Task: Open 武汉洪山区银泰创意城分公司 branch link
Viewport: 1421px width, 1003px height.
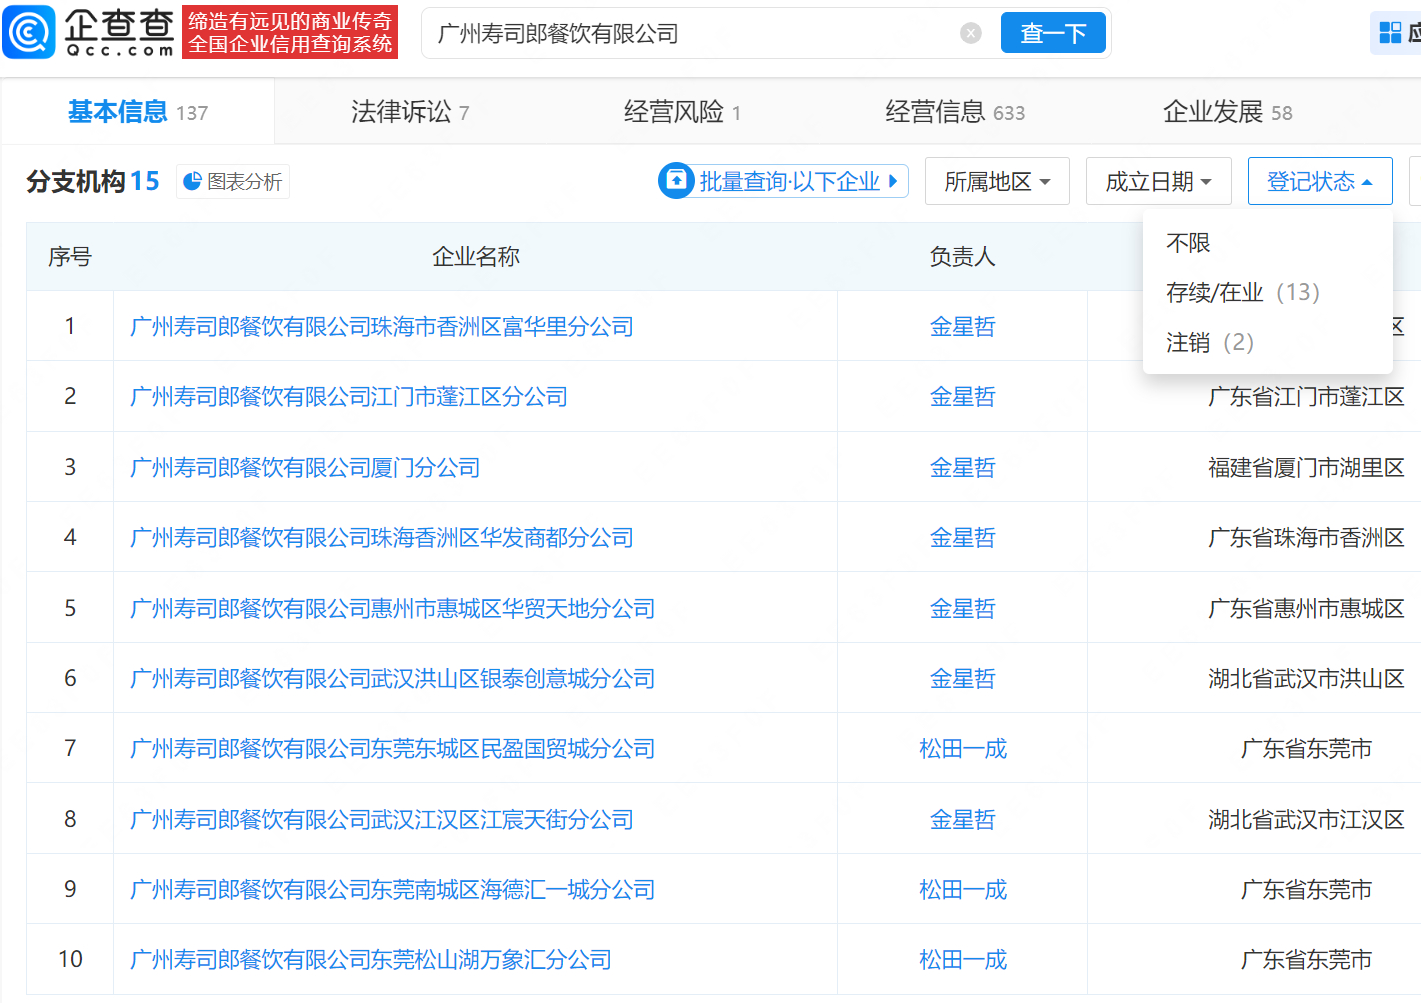Action: [x=393, y=679]
